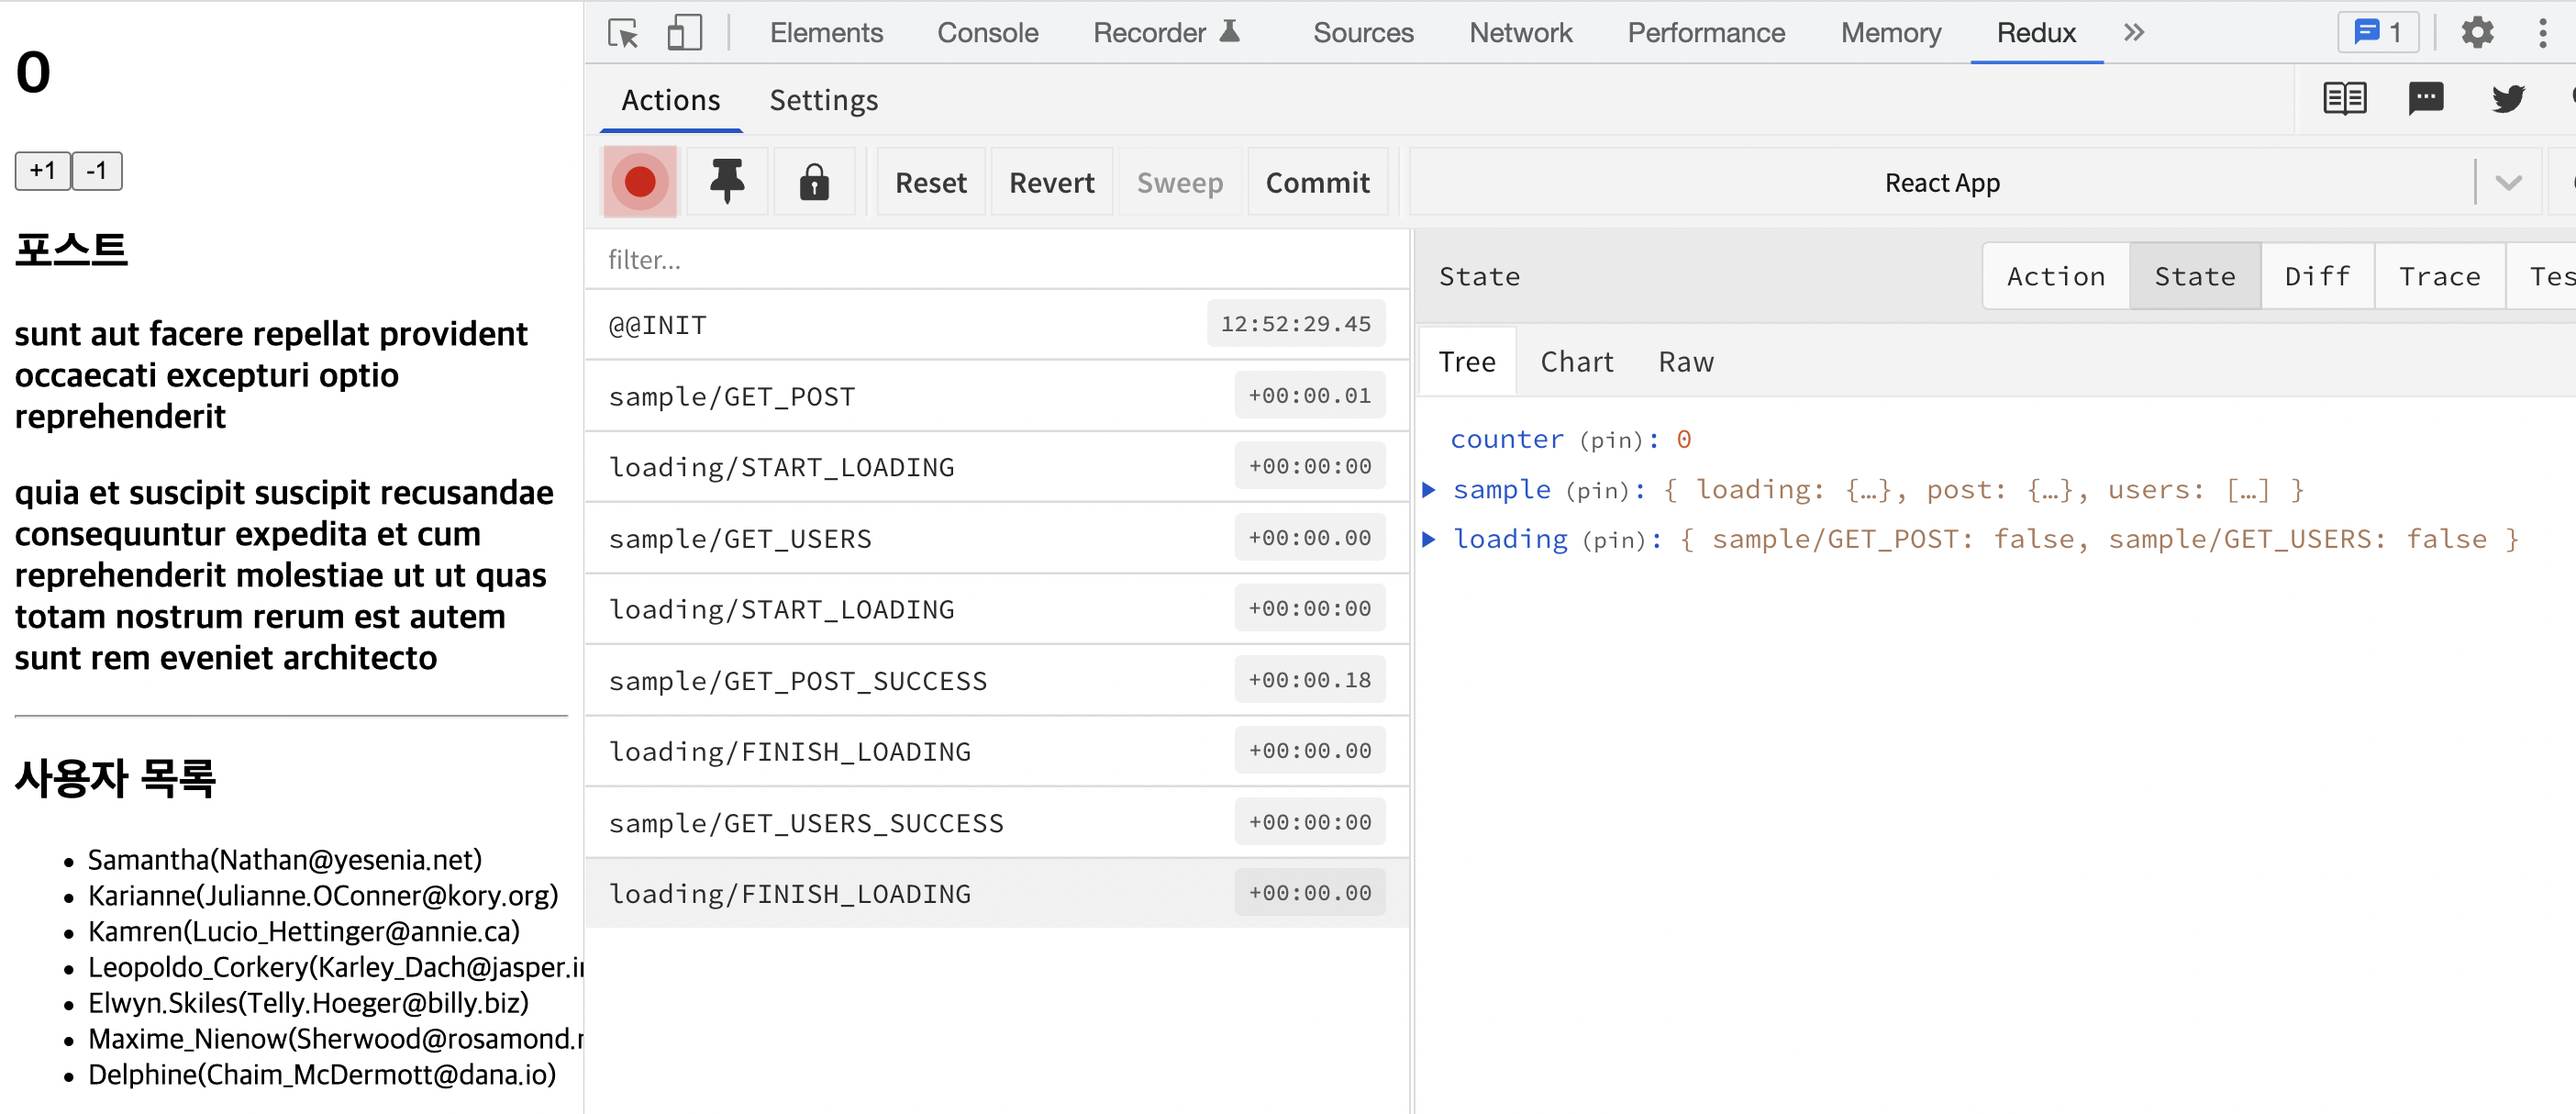This screenshot has height=1114, width=2576.
Task: Open the Redux feedback chat icon
Action: pyautogui.click(x=2425, y=99)
